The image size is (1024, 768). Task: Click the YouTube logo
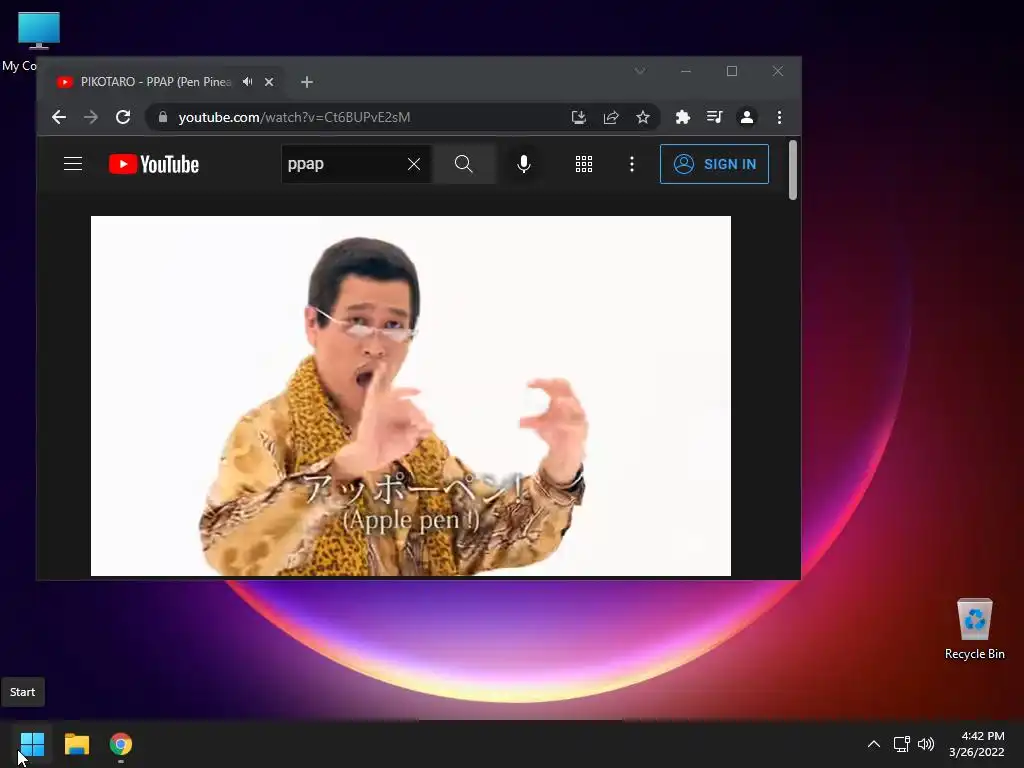click(153, 164)
